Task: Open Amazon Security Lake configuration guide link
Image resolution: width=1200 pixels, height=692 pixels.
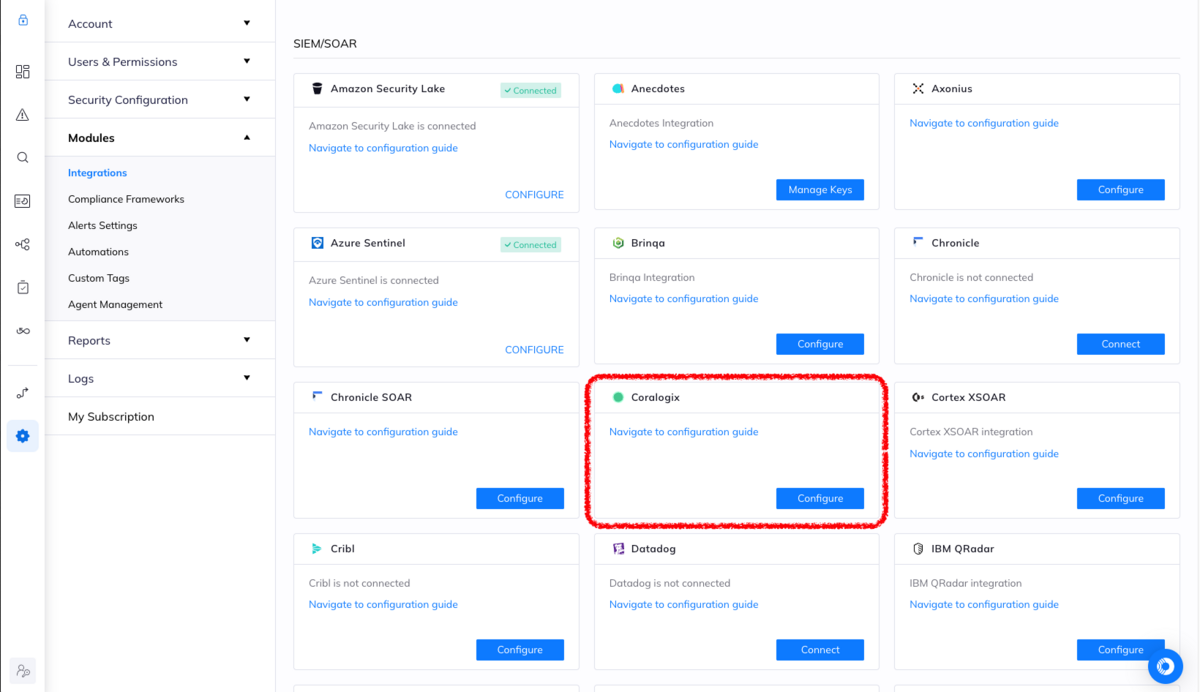Action: point(383,148)
